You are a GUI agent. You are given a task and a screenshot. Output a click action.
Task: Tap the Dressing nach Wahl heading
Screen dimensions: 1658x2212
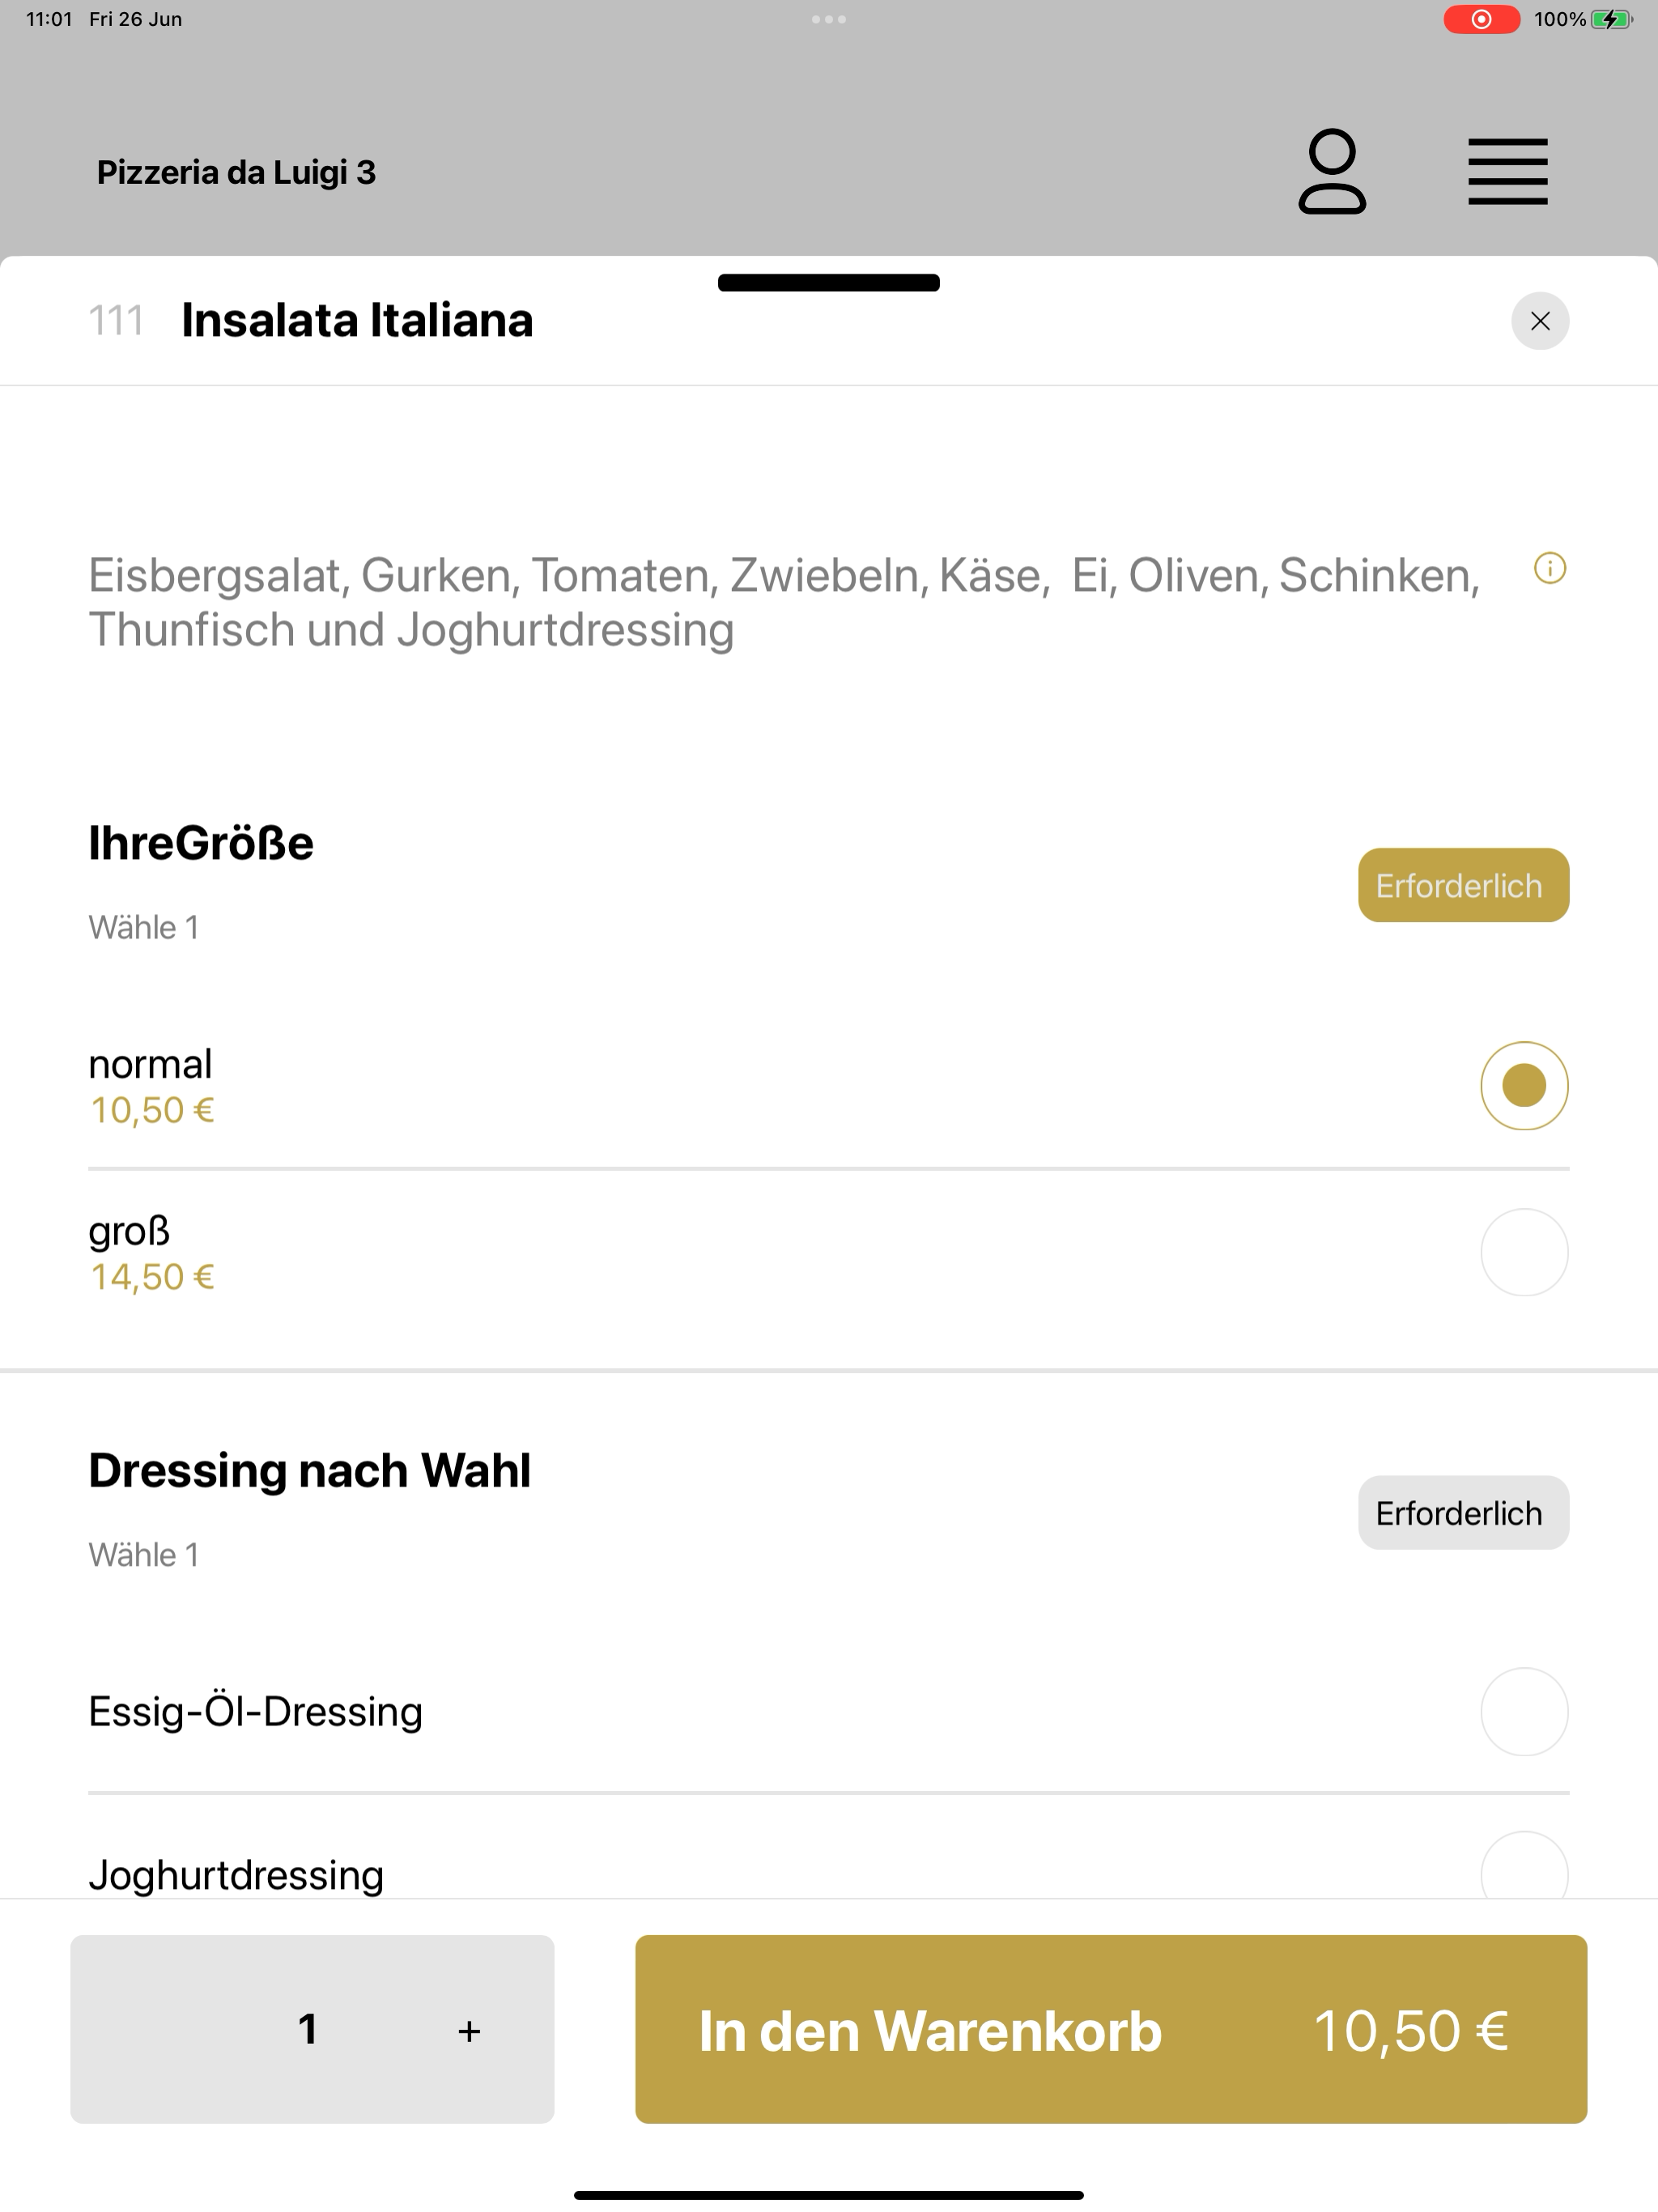pyautogui.click(x=310, y=1470)
